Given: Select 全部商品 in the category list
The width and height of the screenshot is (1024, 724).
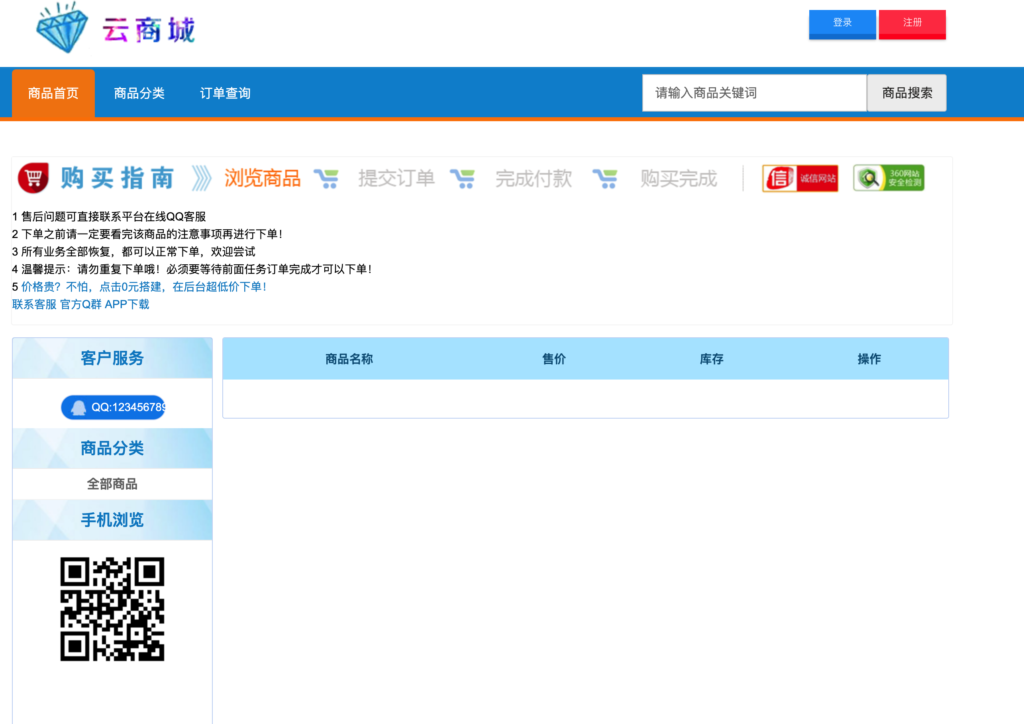Looking at the screenshot, I should (112, 484).
